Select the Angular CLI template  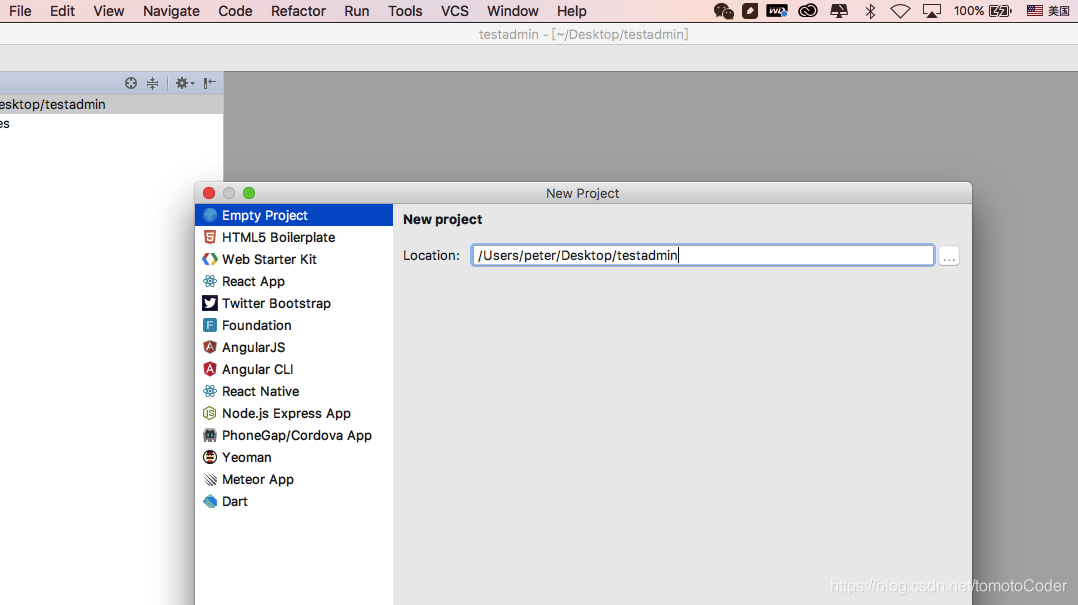[x=294, y=369]
